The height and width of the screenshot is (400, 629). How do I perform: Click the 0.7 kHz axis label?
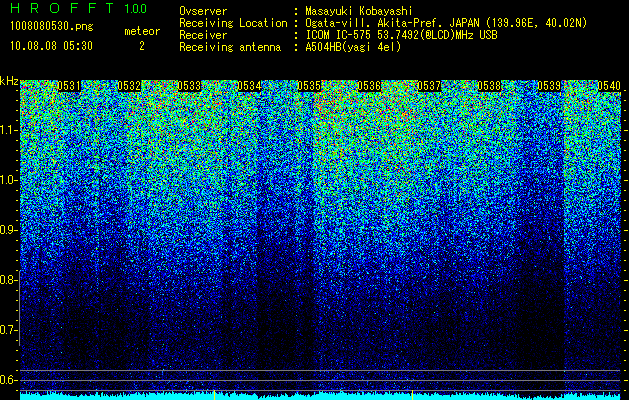(9, 330)
